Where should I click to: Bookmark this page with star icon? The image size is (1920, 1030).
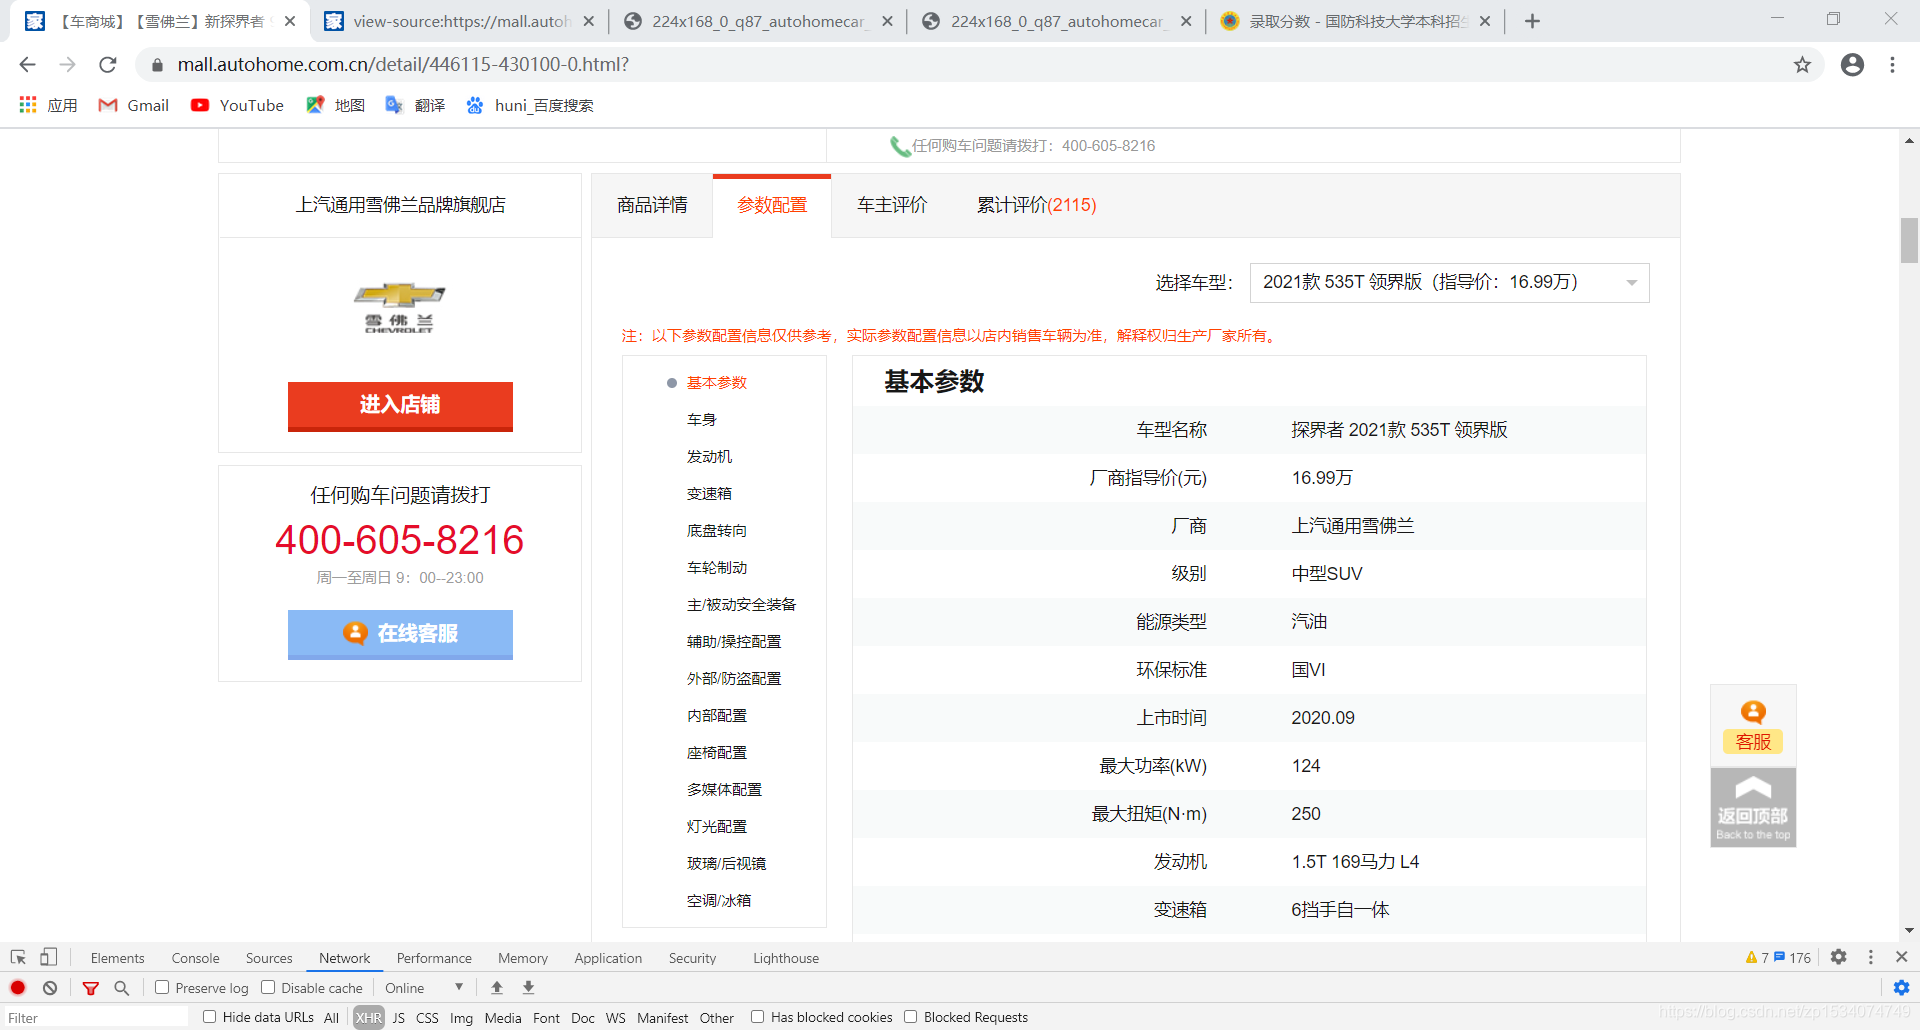point(1802,65)
